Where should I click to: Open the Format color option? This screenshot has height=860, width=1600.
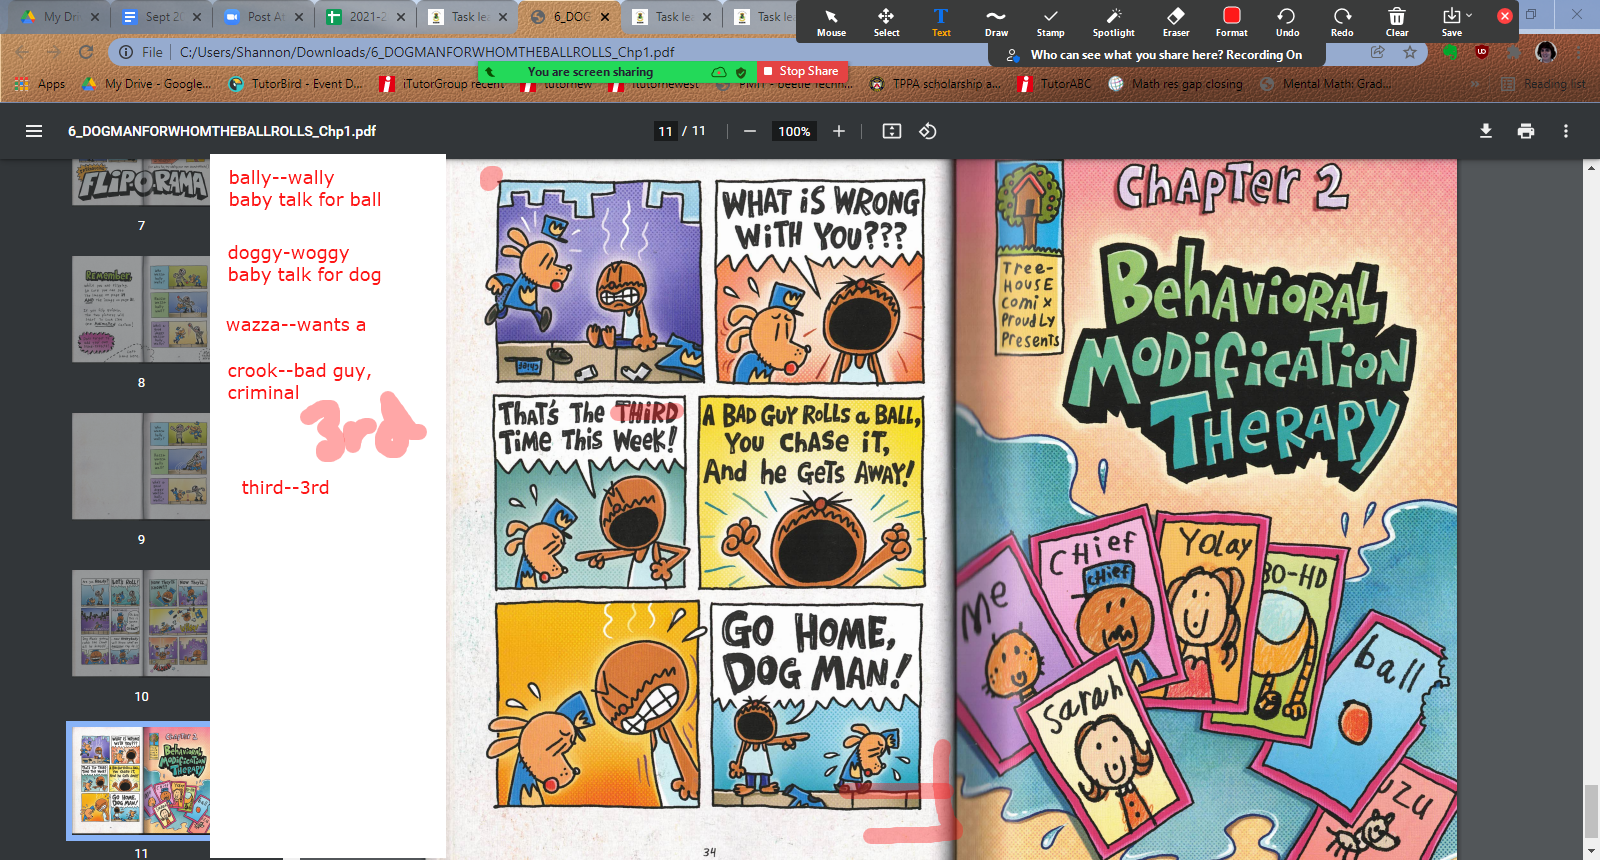1232,22
